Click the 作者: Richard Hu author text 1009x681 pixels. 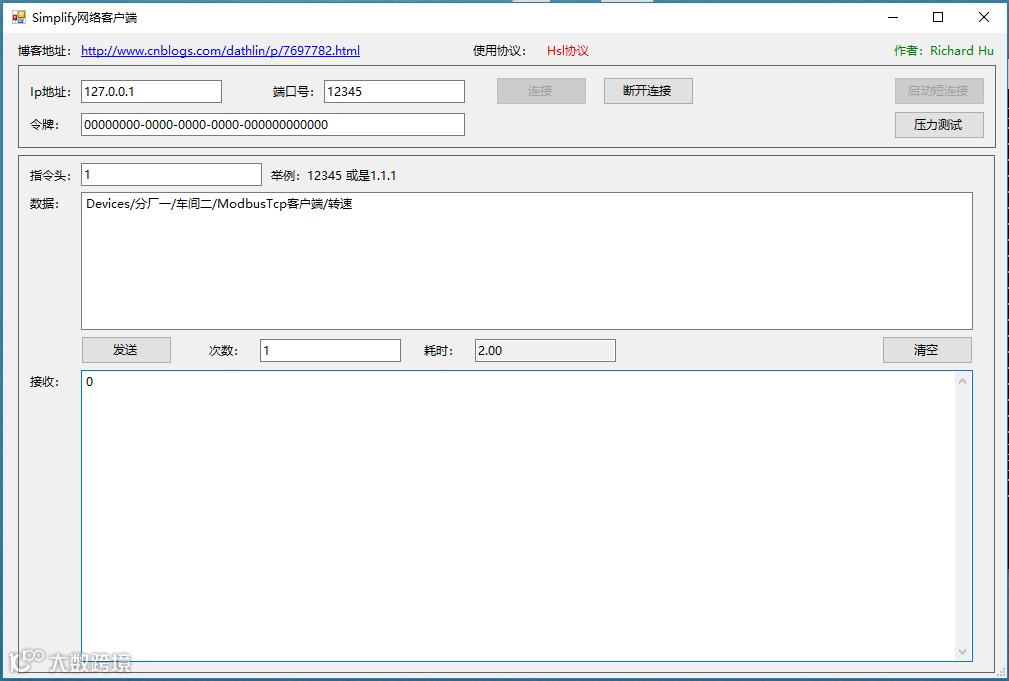943,51
